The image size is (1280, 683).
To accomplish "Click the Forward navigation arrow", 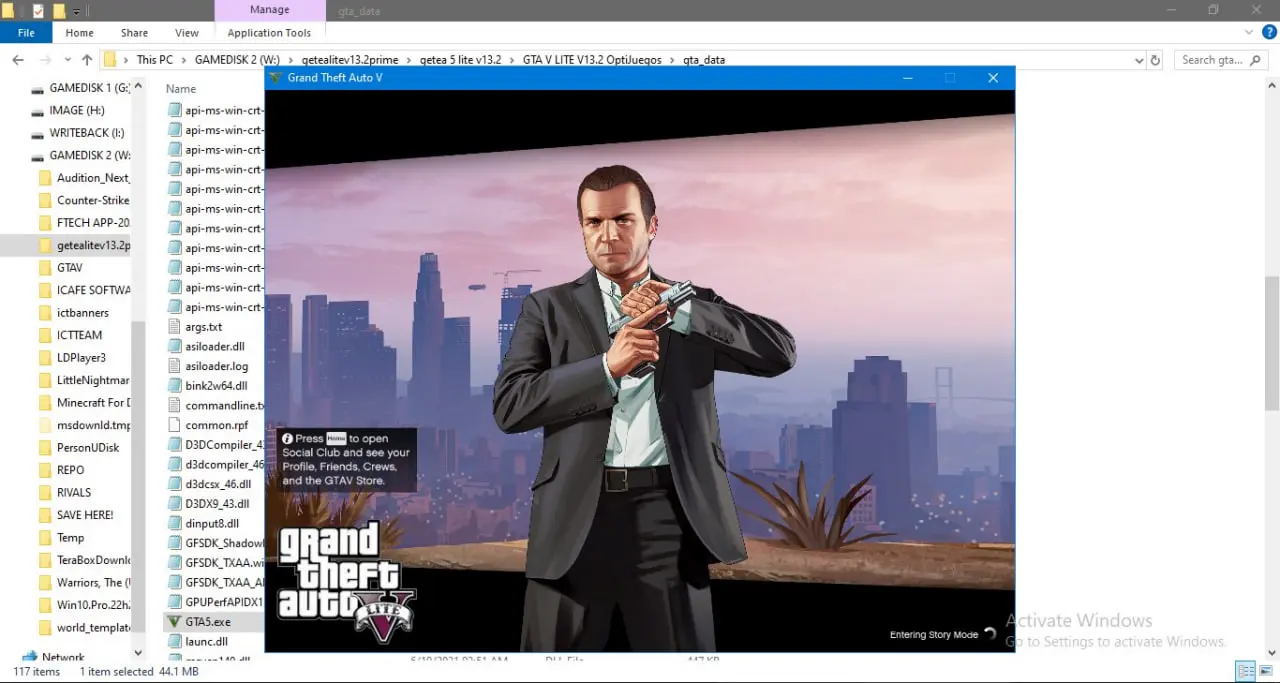I will 45,60.
